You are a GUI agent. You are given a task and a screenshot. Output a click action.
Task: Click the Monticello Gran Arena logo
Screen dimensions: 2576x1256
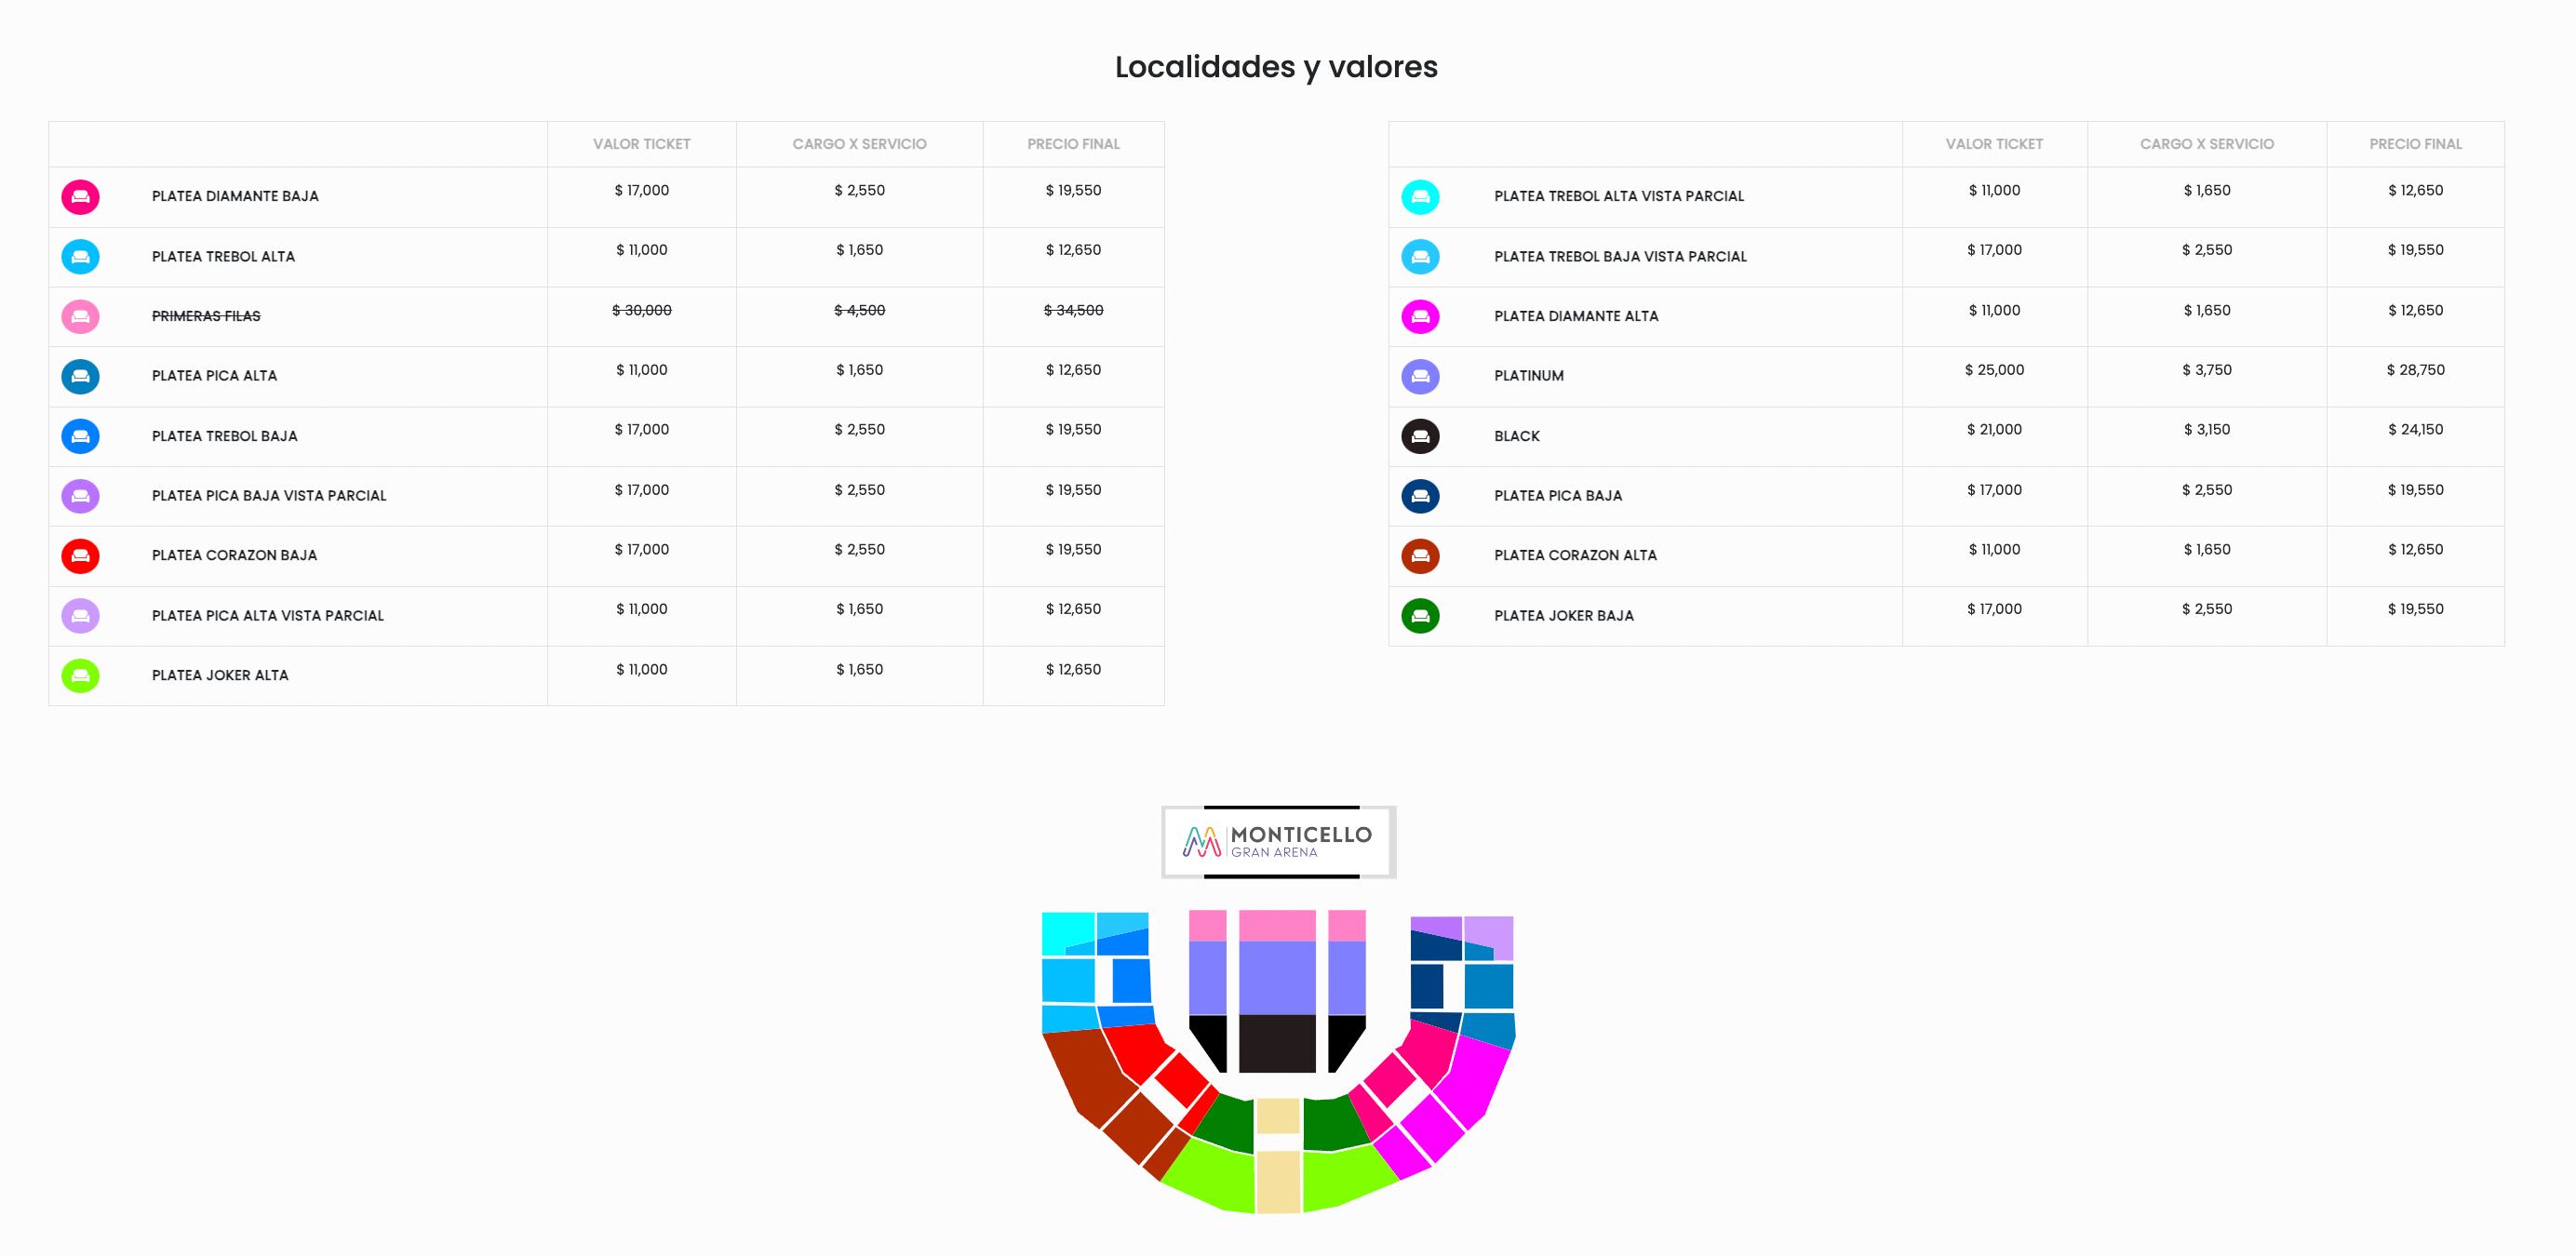tap(1278, 842)
